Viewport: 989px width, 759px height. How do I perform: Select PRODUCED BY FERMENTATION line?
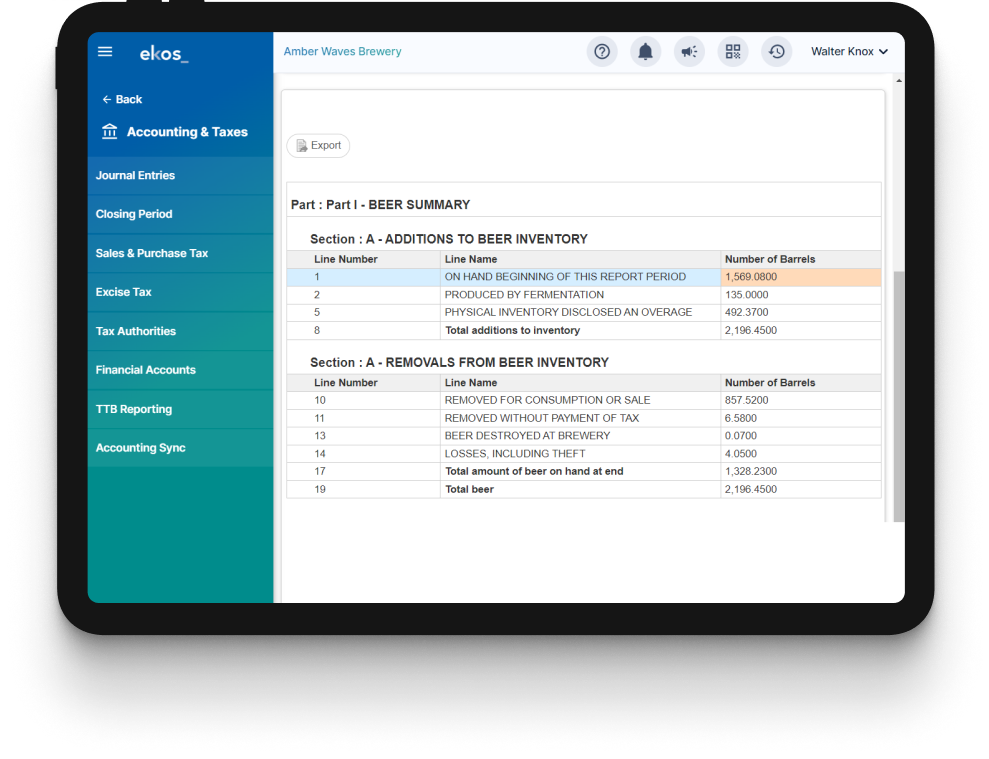[x=524, y=295]
